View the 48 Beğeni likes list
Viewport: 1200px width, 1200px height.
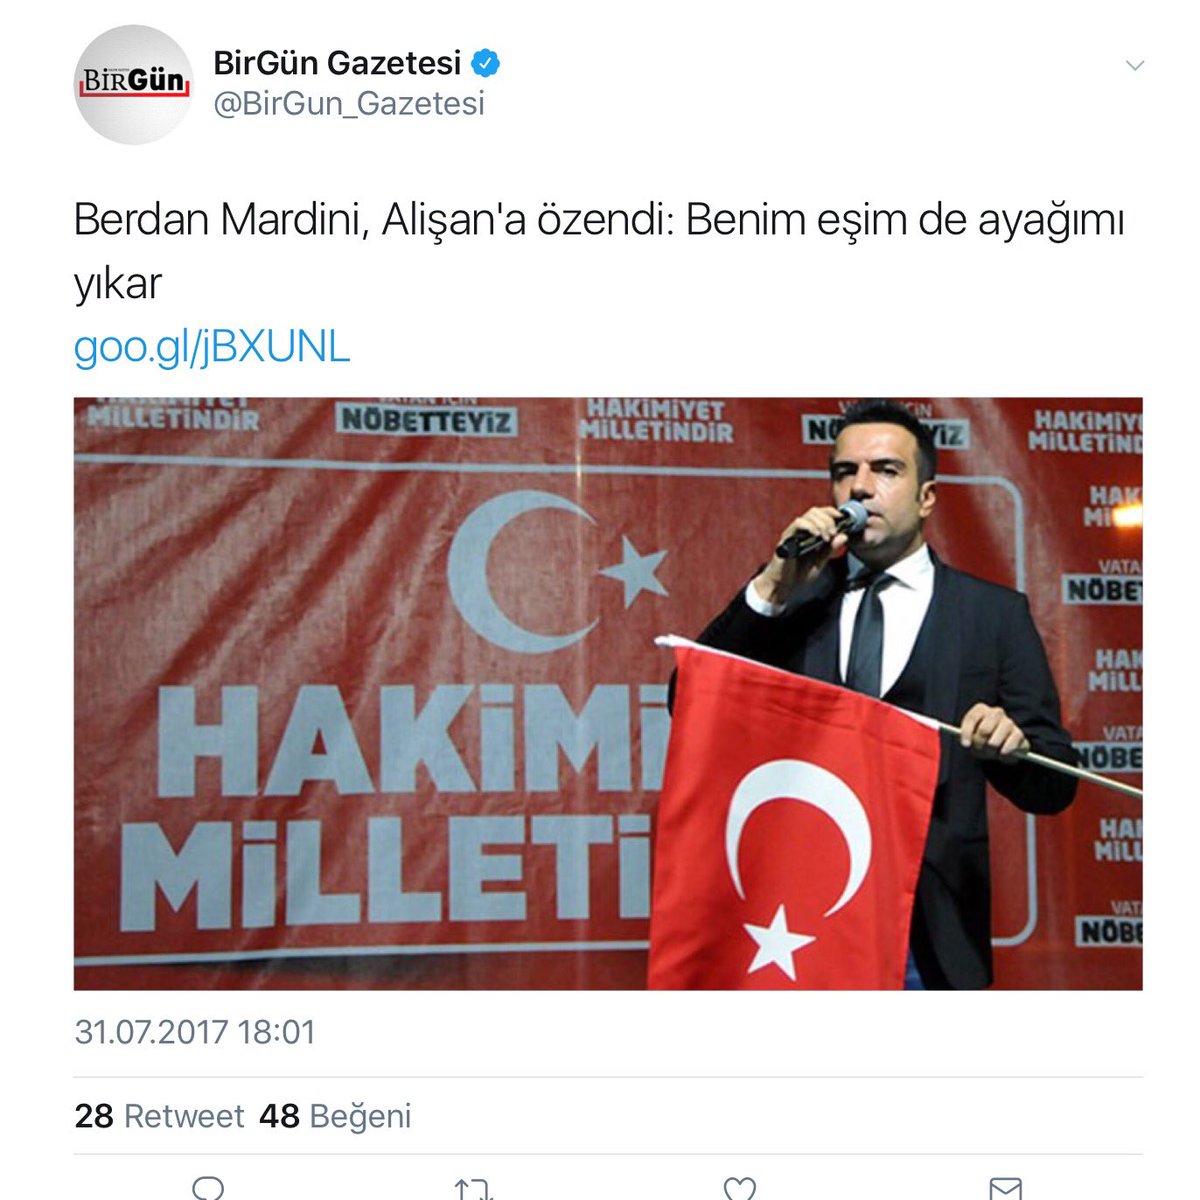[335, 1116]
